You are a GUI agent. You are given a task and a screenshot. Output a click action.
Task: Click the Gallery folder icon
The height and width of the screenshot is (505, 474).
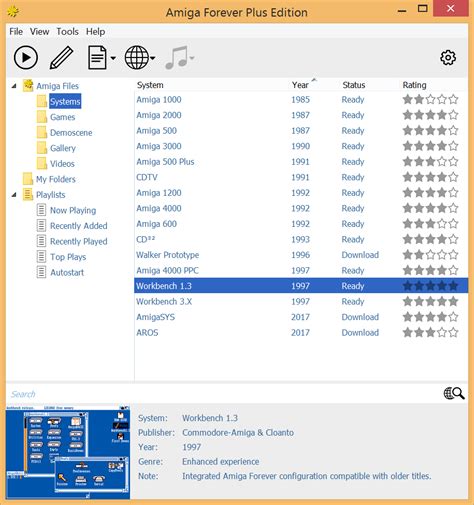click(42, 148)
